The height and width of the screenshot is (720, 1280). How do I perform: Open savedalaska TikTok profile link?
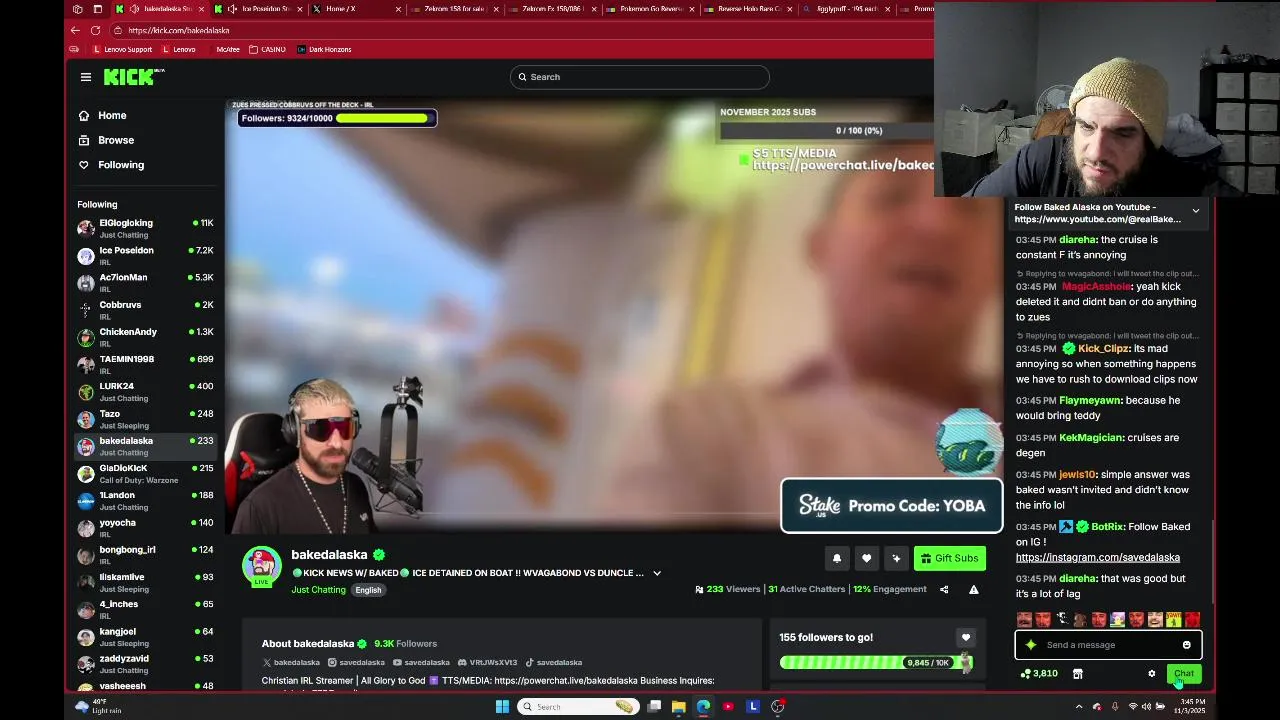[554, 662]
